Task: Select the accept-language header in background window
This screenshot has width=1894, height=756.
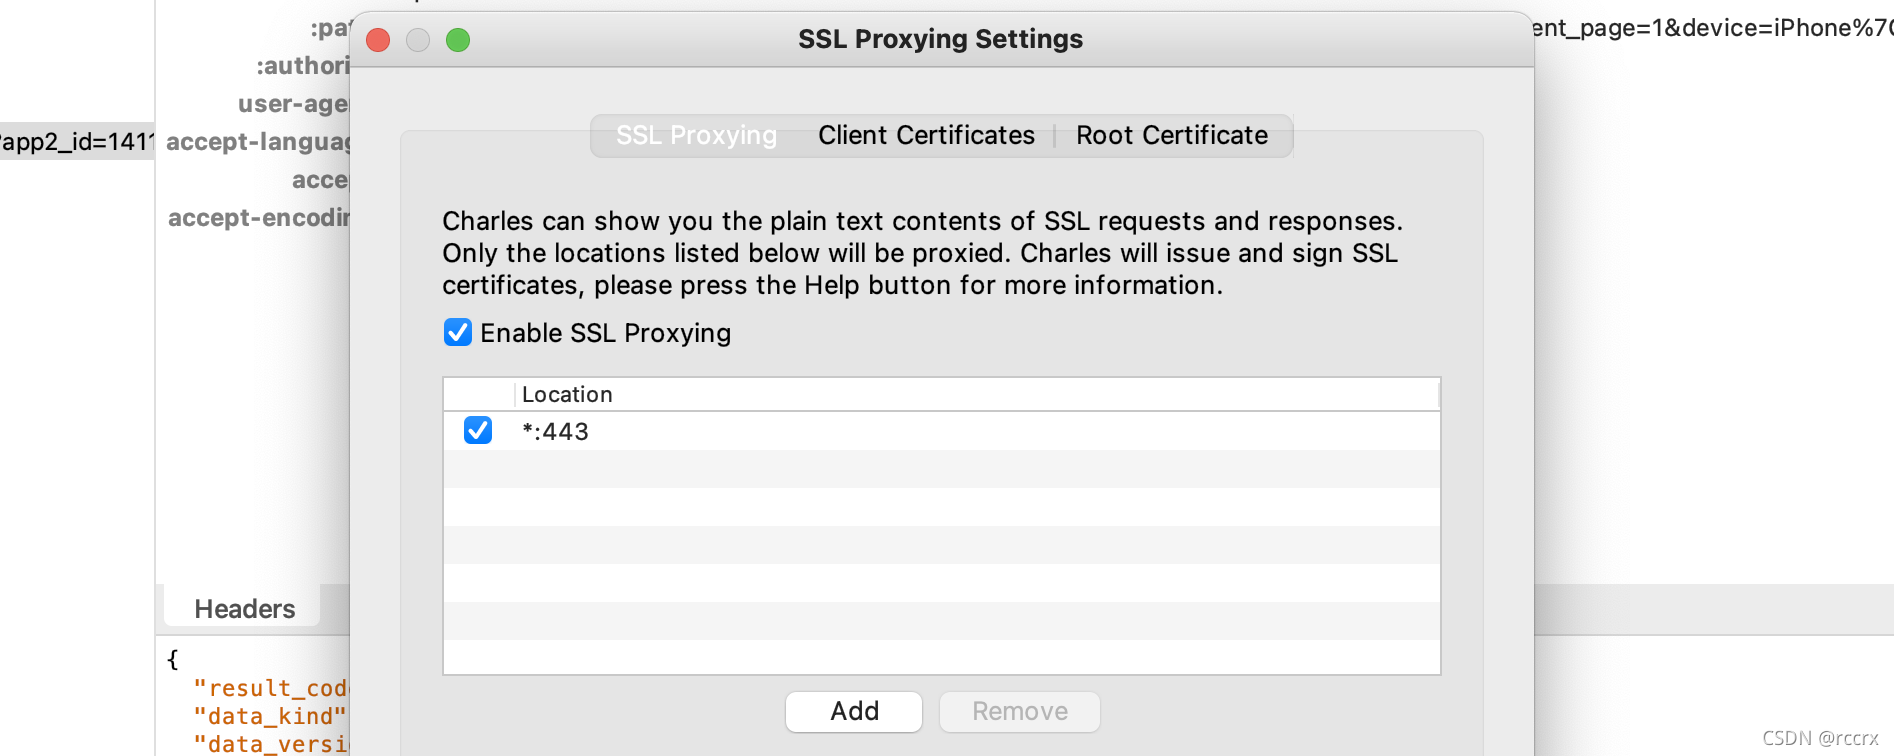Action: 258,142
